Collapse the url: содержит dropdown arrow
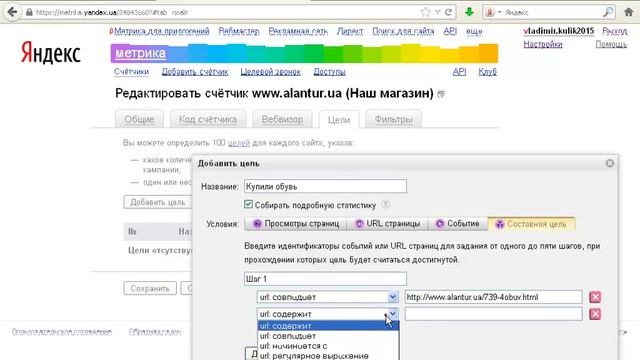The width and height of the screenshot is (640, 360). (392, 314)
